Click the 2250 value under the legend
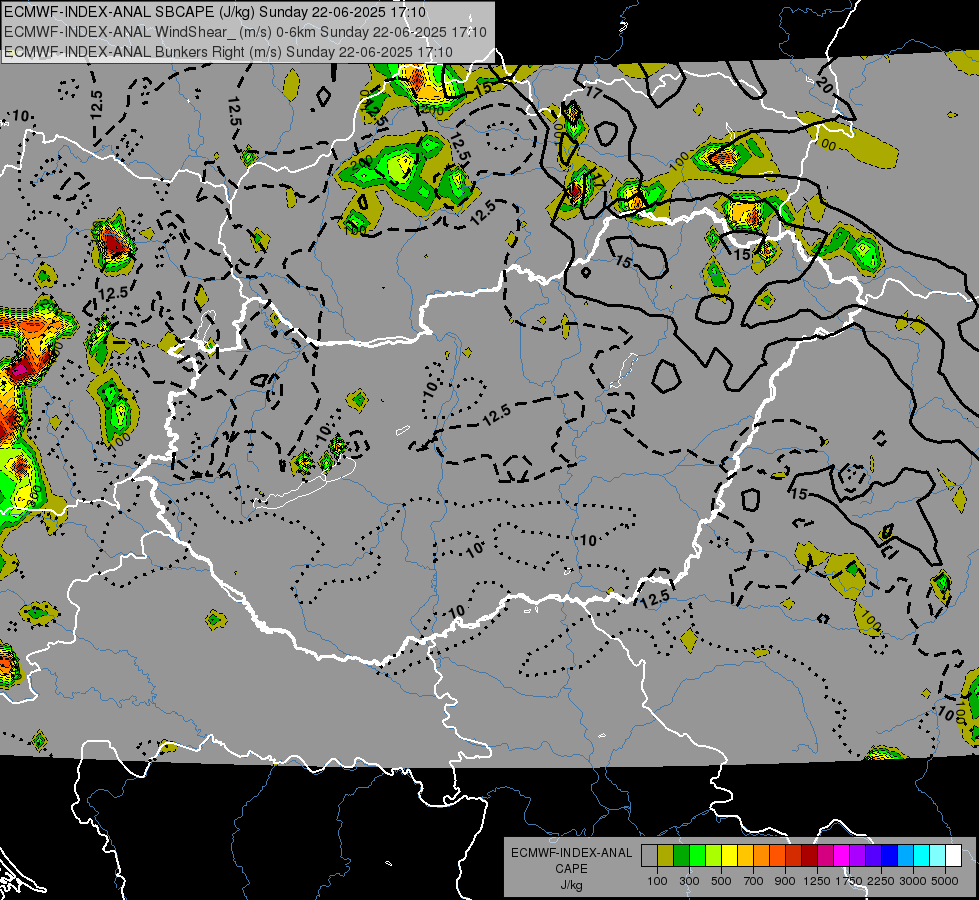979x900 pixels. pyautogui.click(x=881, y=881)
